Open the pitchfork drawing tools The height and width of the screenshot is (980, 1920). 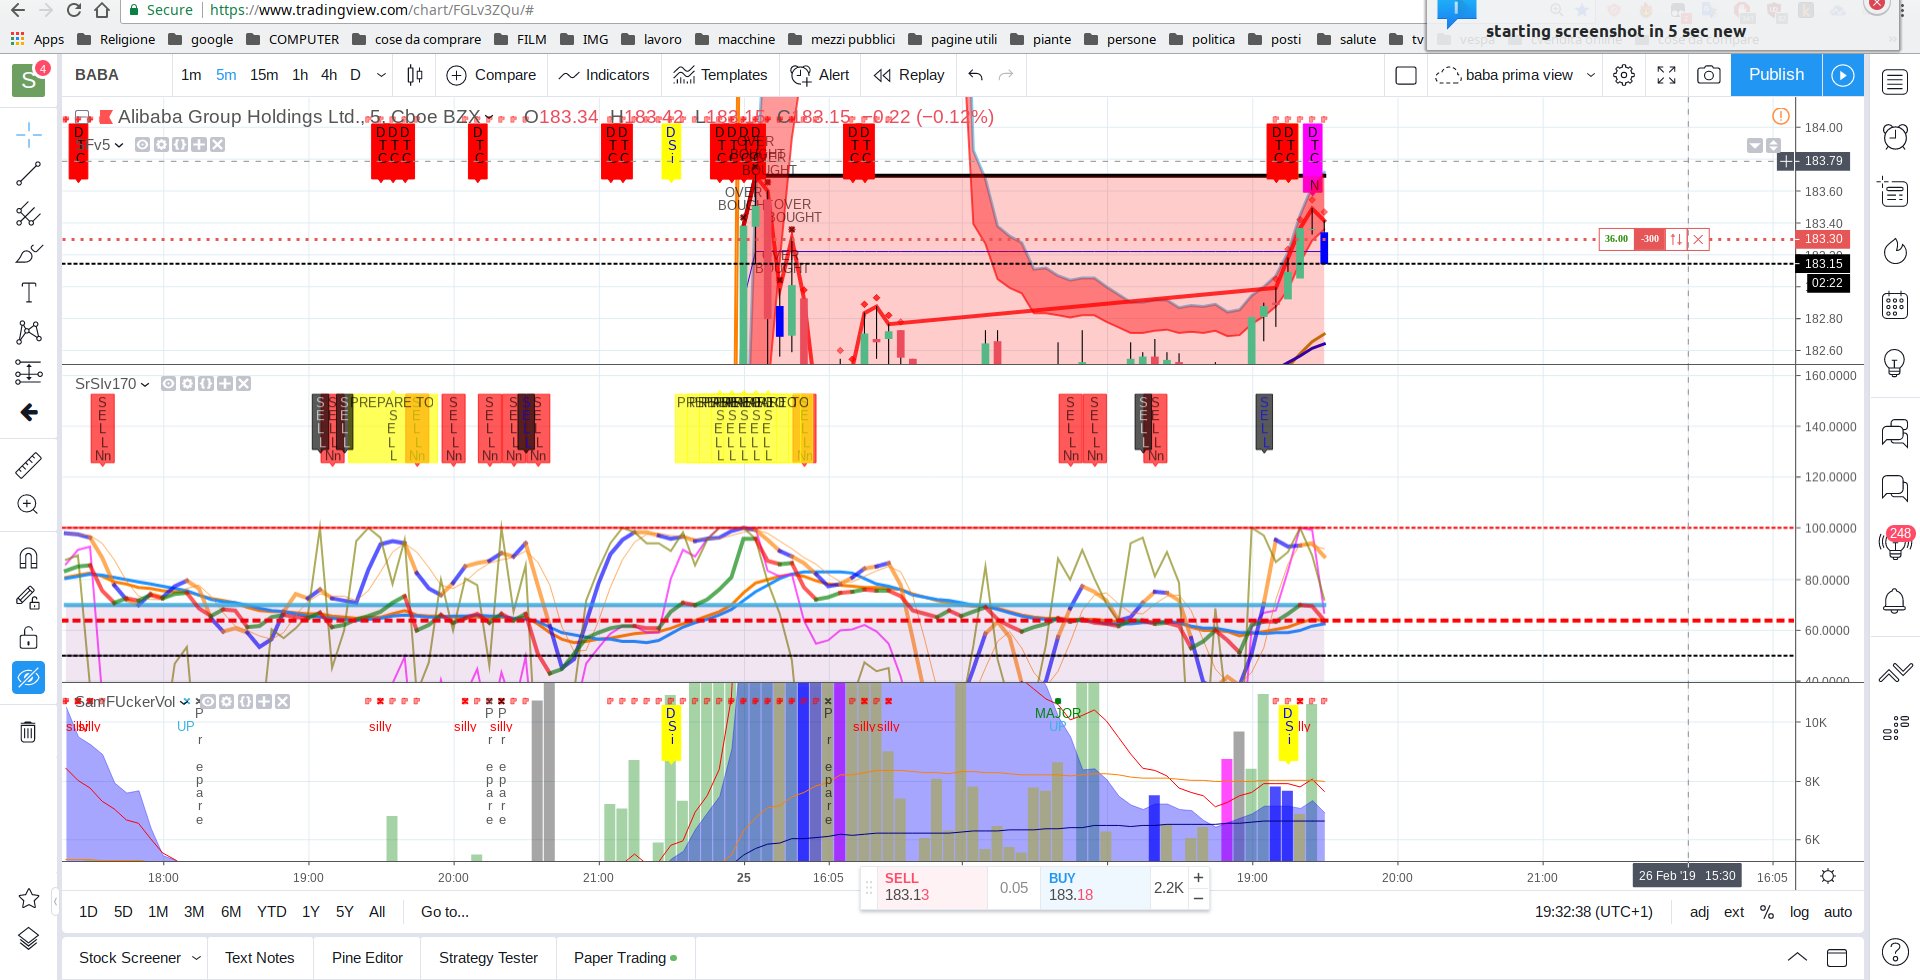pos(29,214)
